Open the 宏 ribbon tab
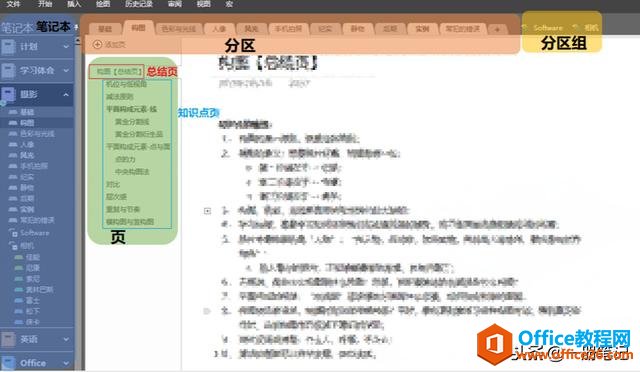 coord(229,4)
